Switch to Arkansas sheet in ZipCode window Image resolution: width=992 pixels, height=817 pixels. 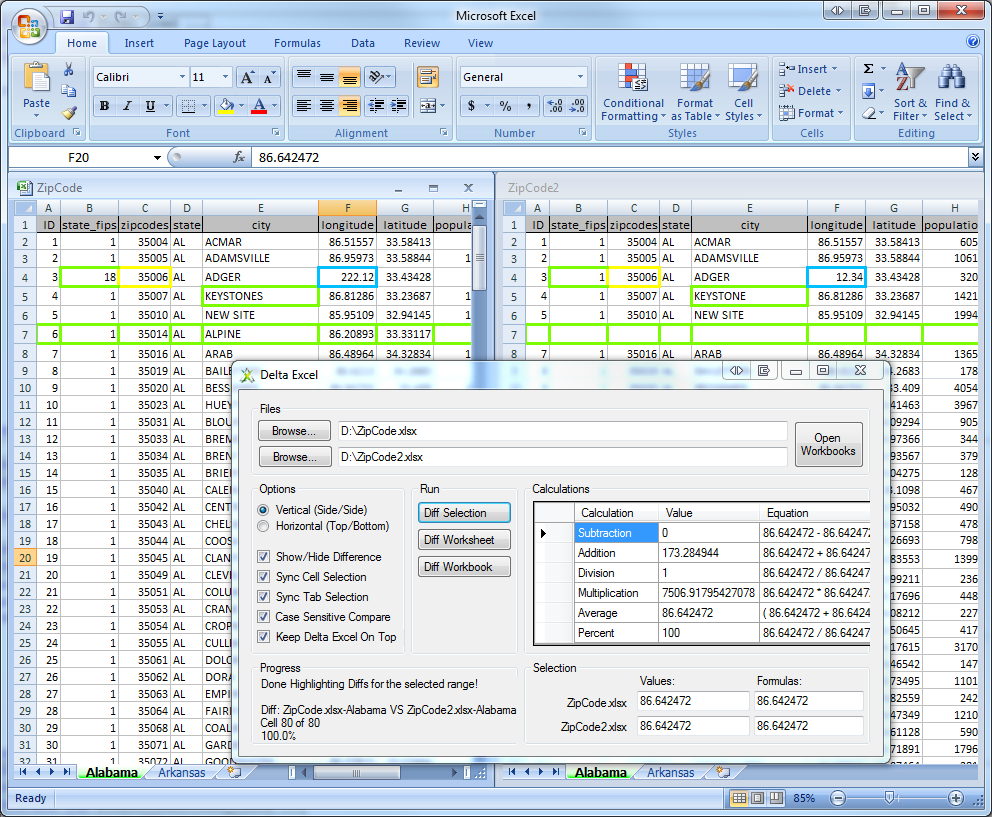tap(182, 773)
